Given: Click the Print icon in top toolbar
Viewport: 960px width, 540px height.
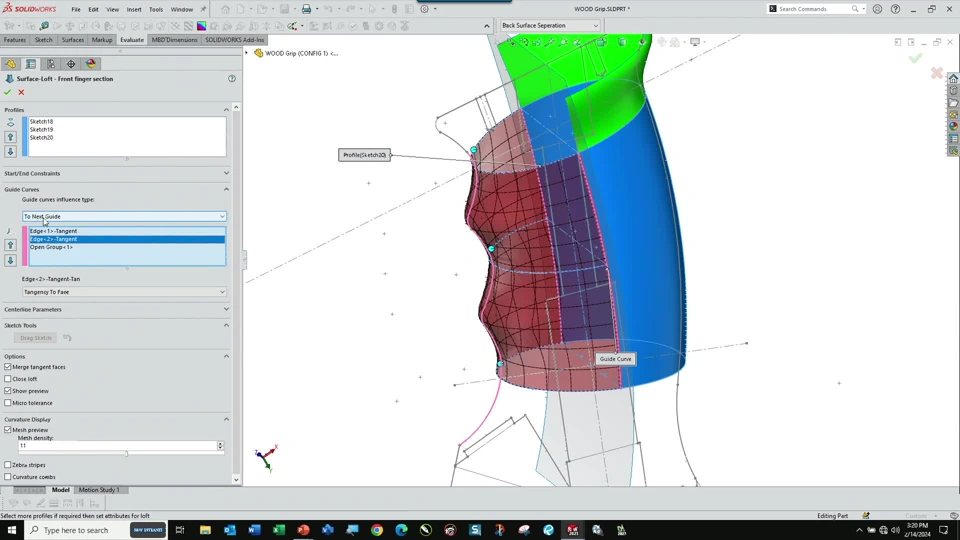Looking at the screenshot, I should coord(306,9).
